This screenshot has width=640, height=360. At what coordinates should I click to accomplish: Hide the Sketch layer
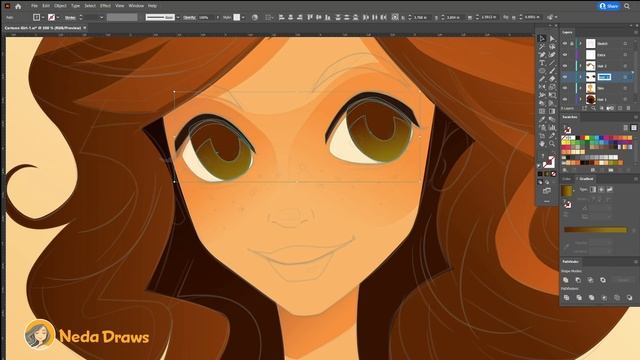(x=565, y=44)
